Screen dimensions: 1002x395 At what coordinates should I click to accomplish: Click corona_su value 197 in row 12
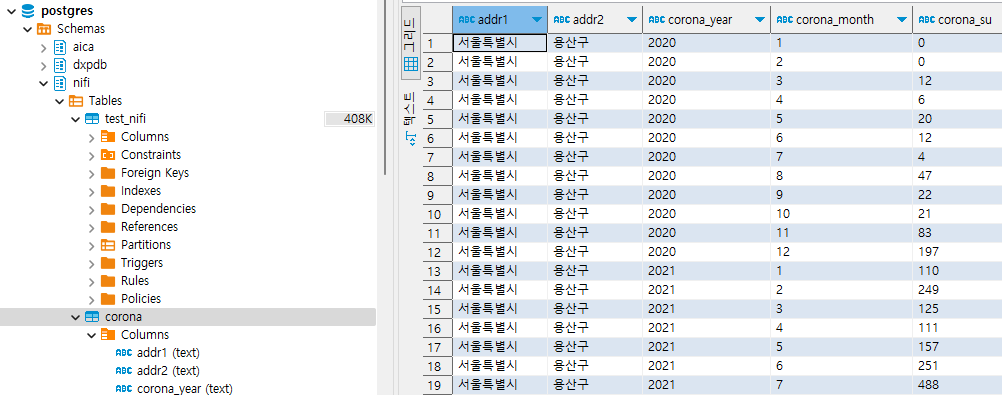957,252
